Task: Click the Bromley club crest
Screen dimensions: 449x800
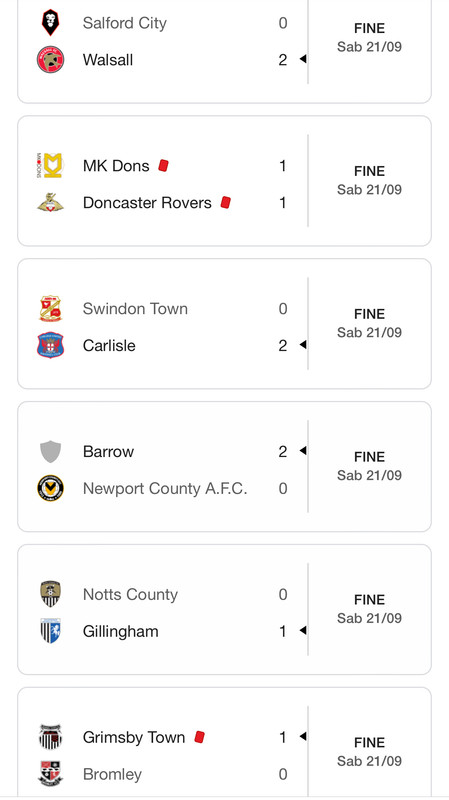Action: coord(51,773)
